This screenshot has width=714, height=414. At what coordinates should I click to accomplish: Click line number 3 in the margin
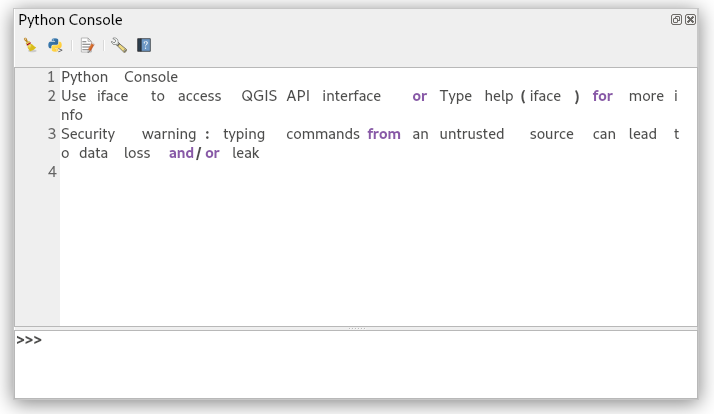[51, 134]
